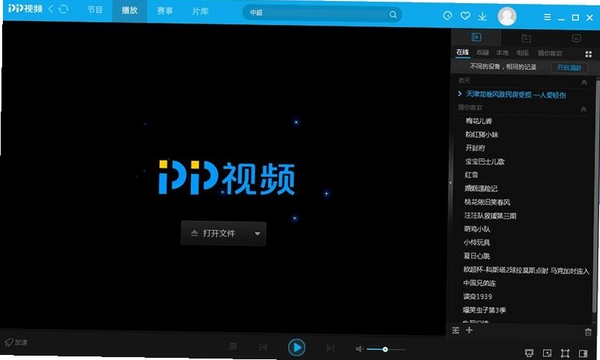Open the main menu hamburger icon
Viewport: 600px width, 360px height.
pyautogui.click(x=548, y=17)
